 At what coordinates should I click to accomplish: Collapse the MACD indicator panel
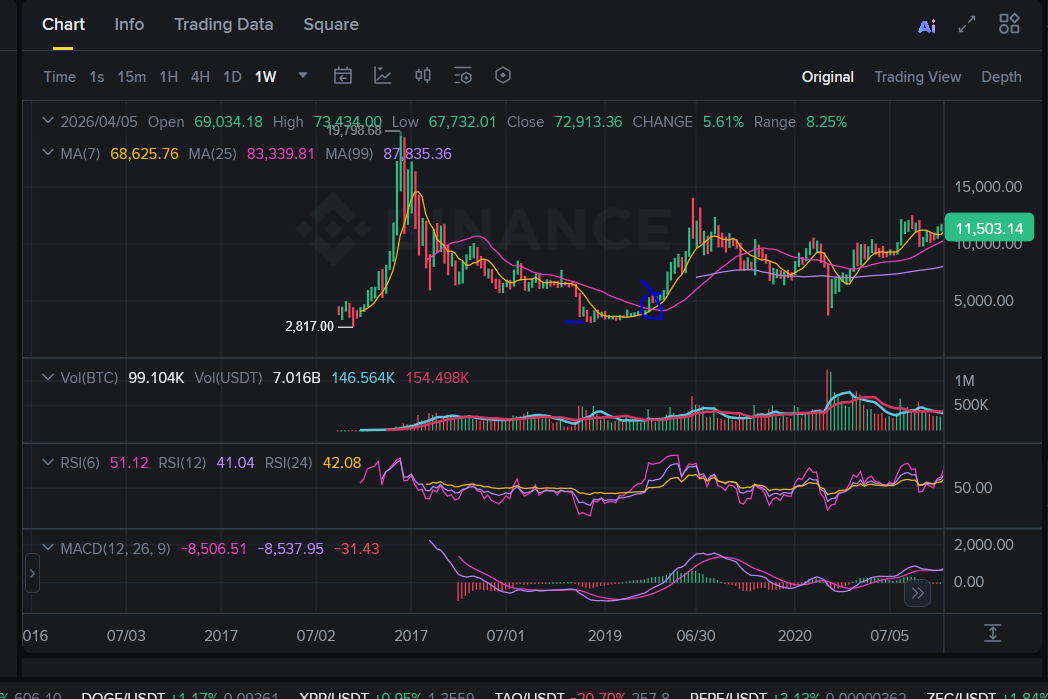[x=47, y=548]
